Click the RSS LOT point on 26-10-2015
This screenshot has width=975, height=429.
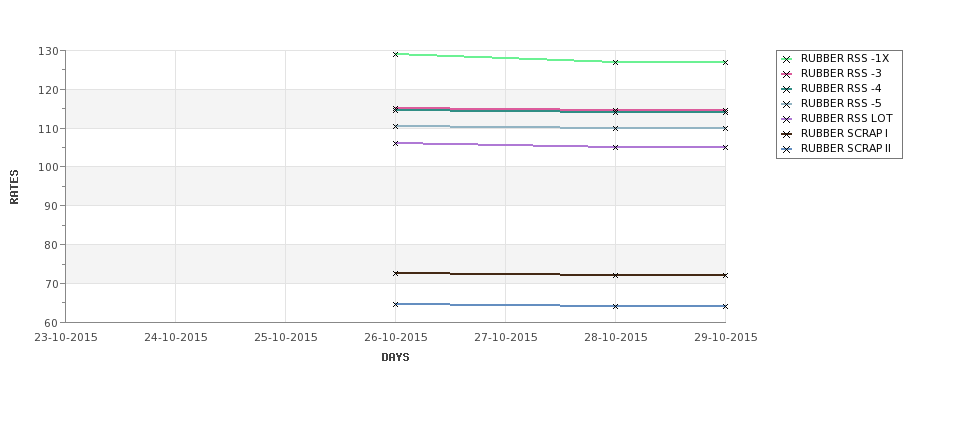click(x=395, y=144)
